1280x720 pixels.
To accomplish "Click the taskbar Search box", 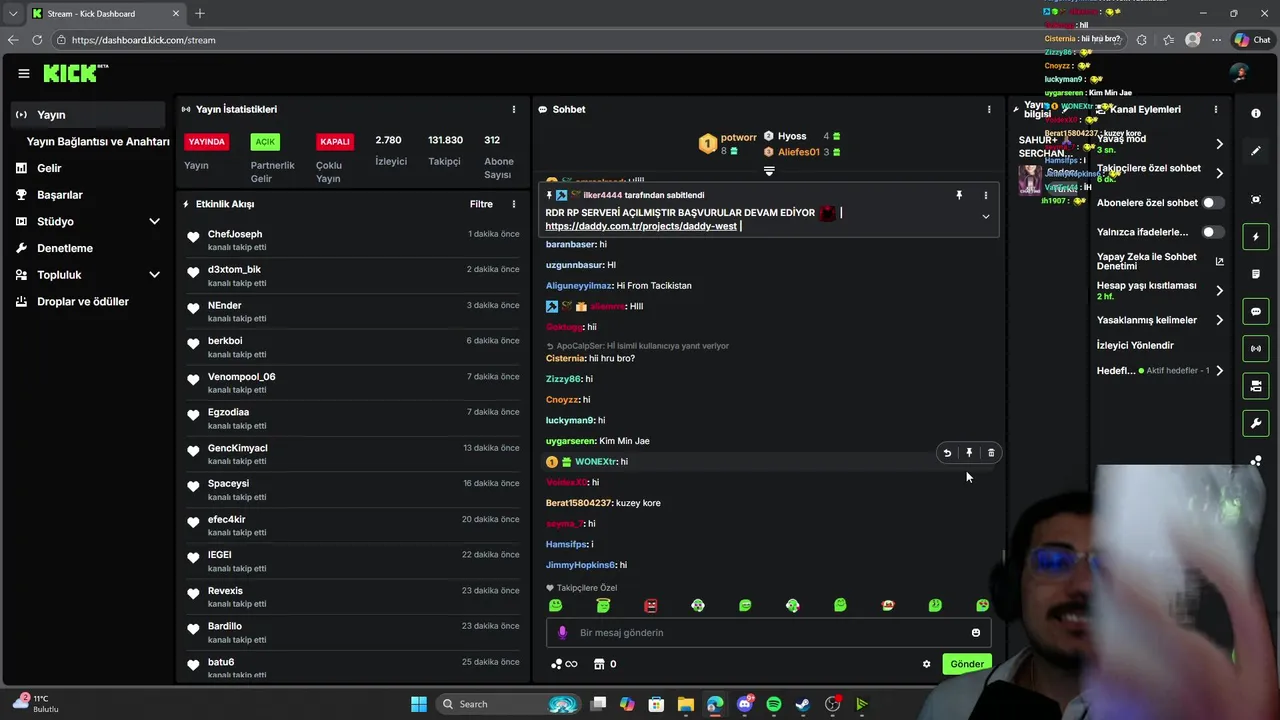I will (508, 704).
